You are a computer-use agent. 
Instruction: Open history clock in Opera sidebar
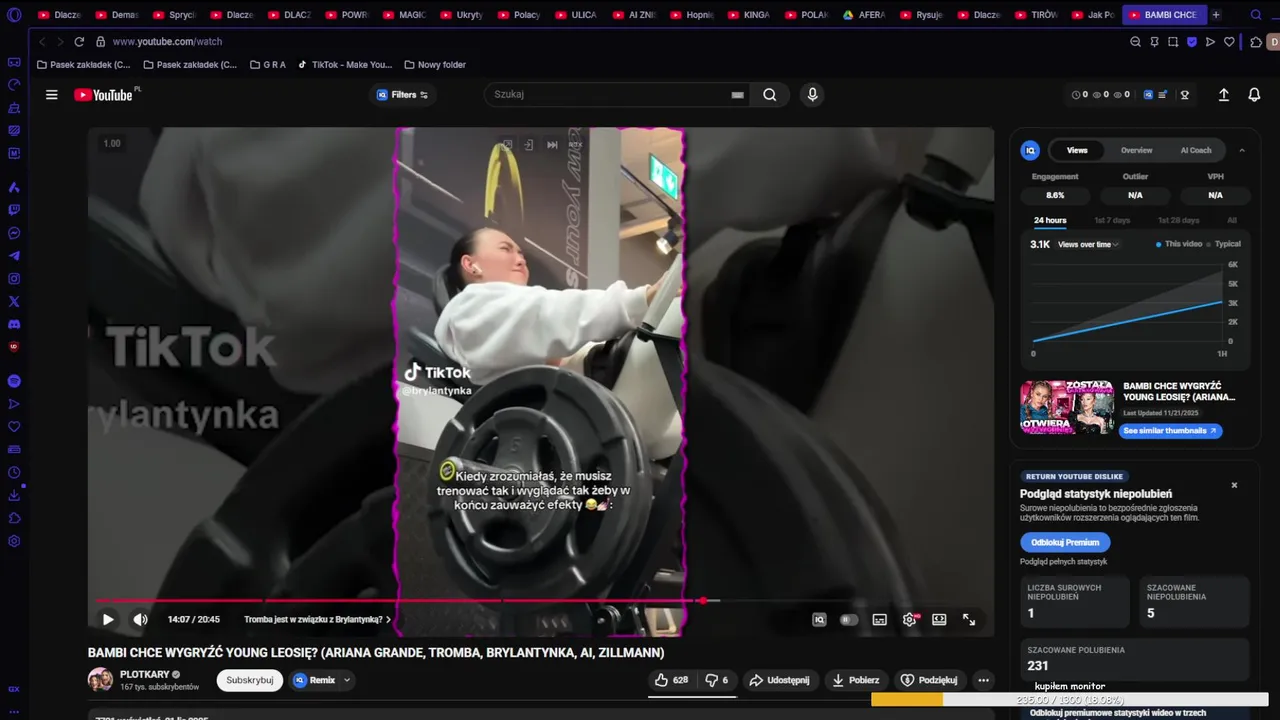[14, 472]
